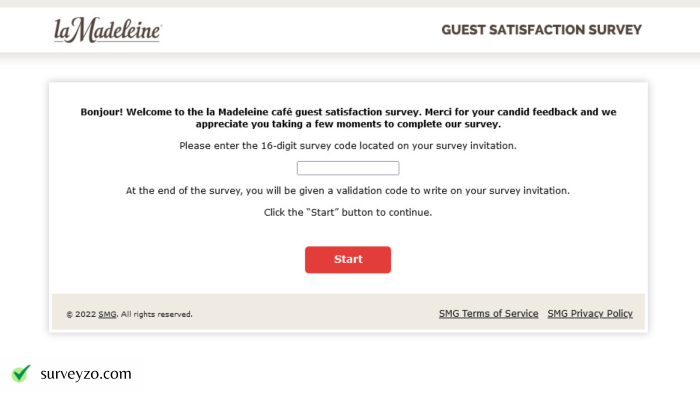
Task: Follow the SMG link in copyright notice
Action: pyautogui.click(x=107, y=314)
